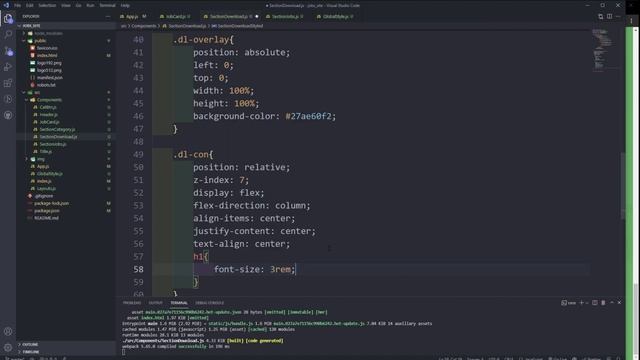Screen dimensions: 640x360
Task: Place cursor on 'font-size: 3rem;' line
Action: pos(254,269)
